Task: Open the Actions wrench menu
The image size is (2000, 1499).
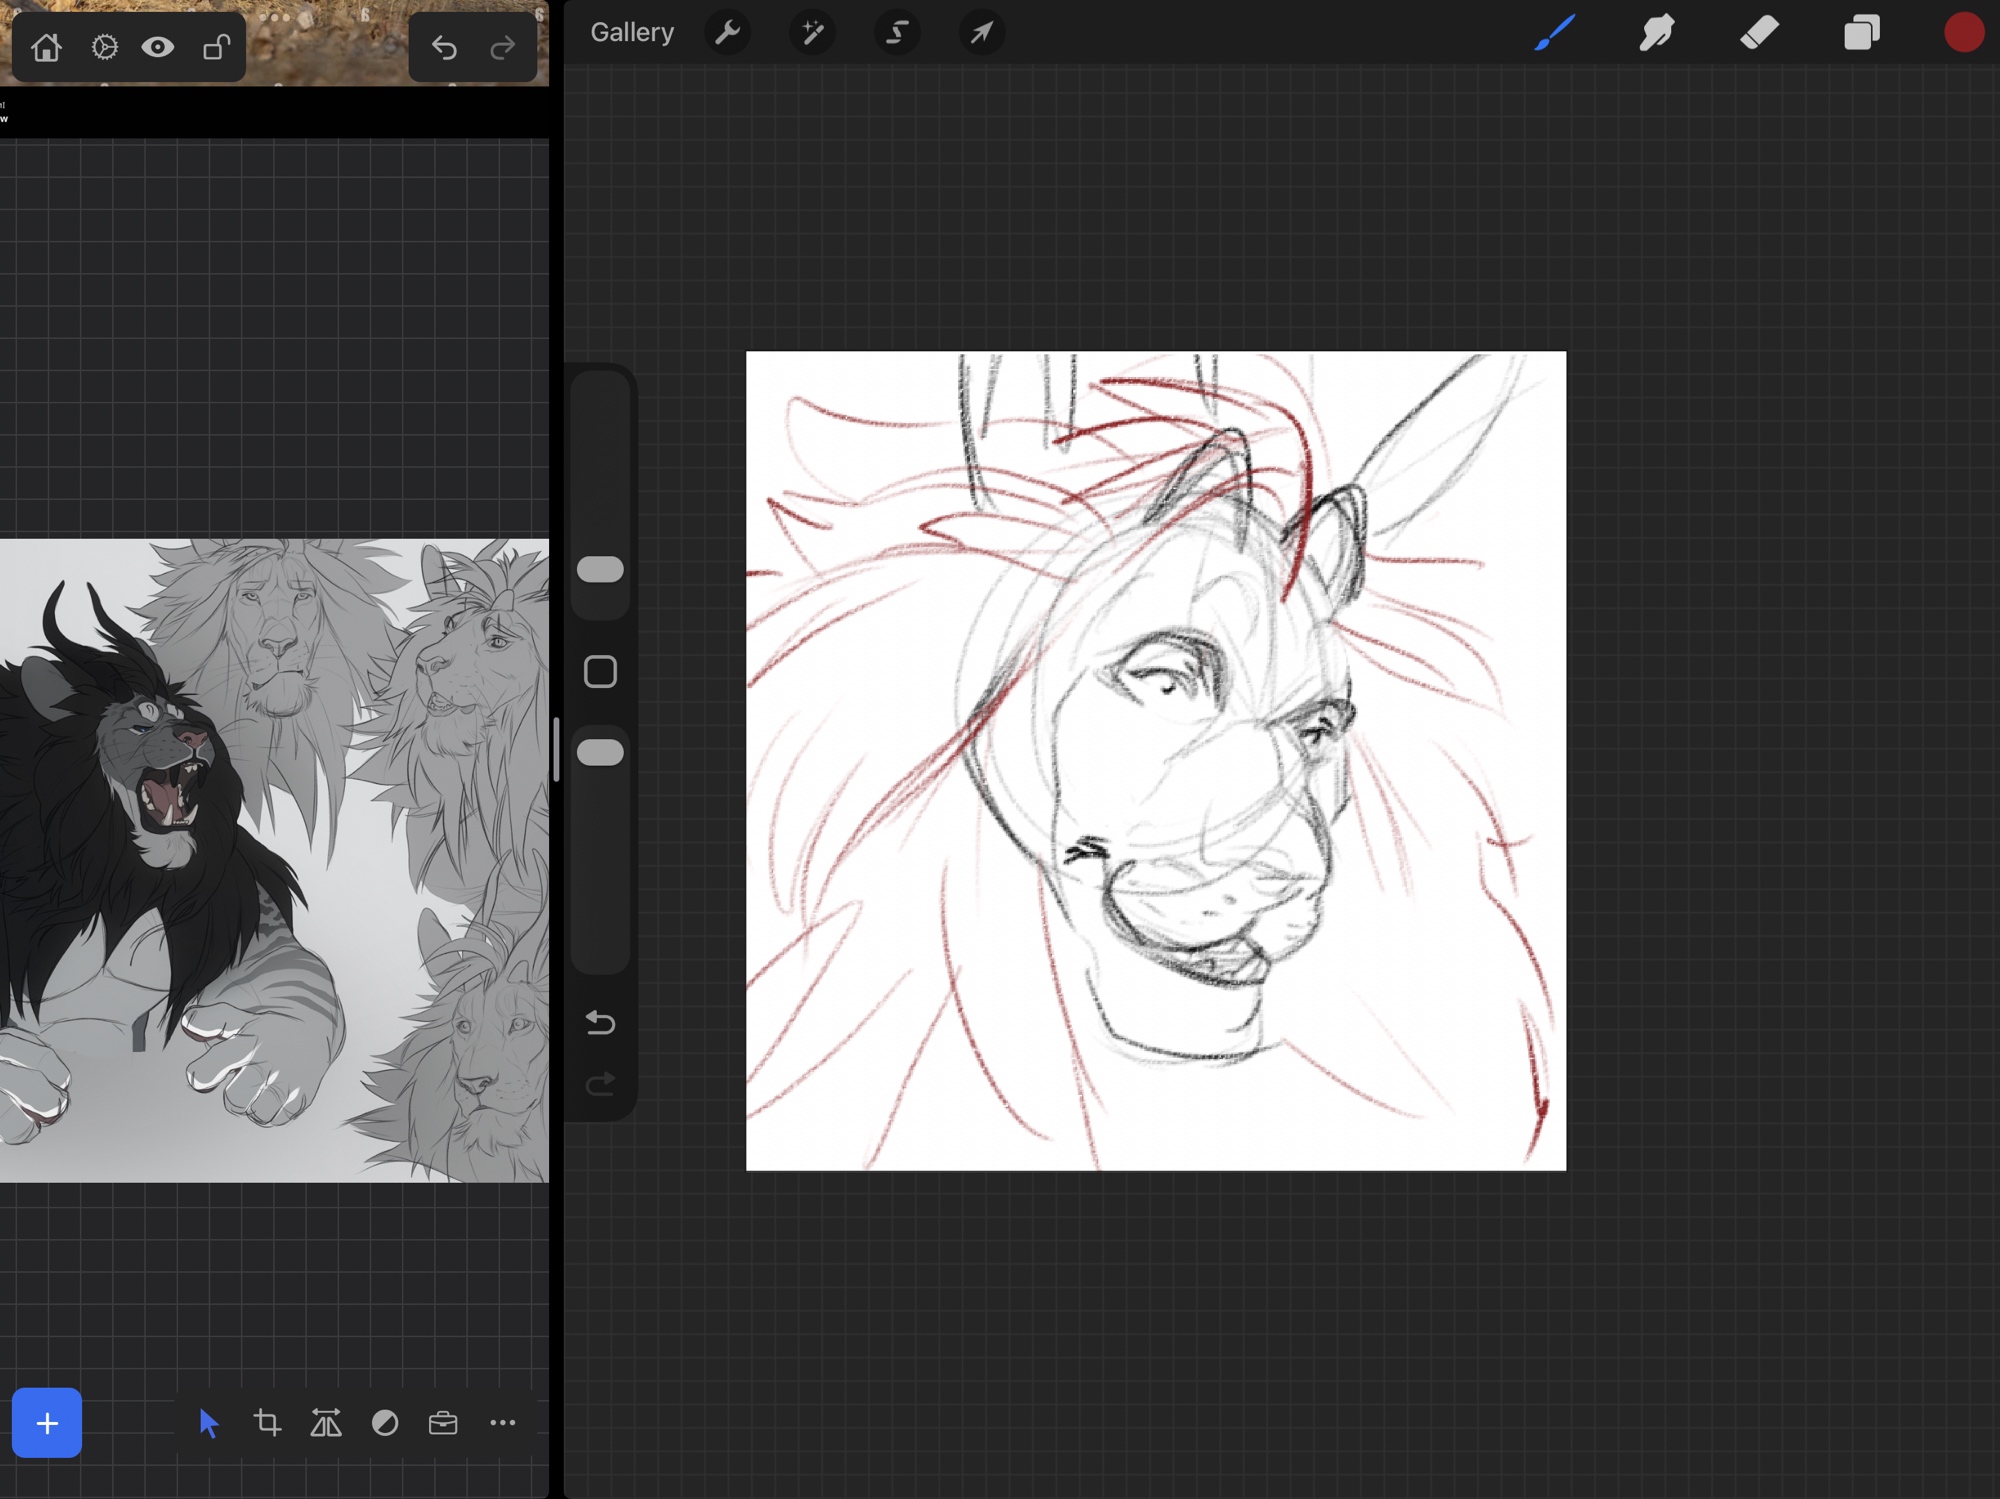Action: coord(727,33)
